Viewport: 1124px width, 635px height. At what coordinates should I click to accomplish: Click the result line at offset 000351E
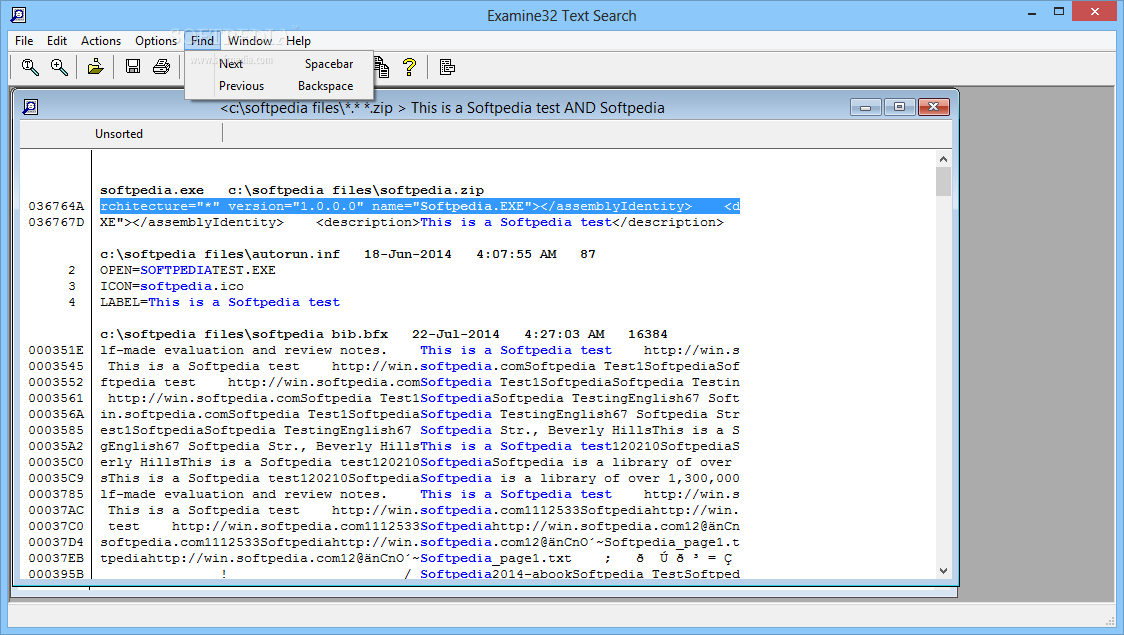point(419,350)
